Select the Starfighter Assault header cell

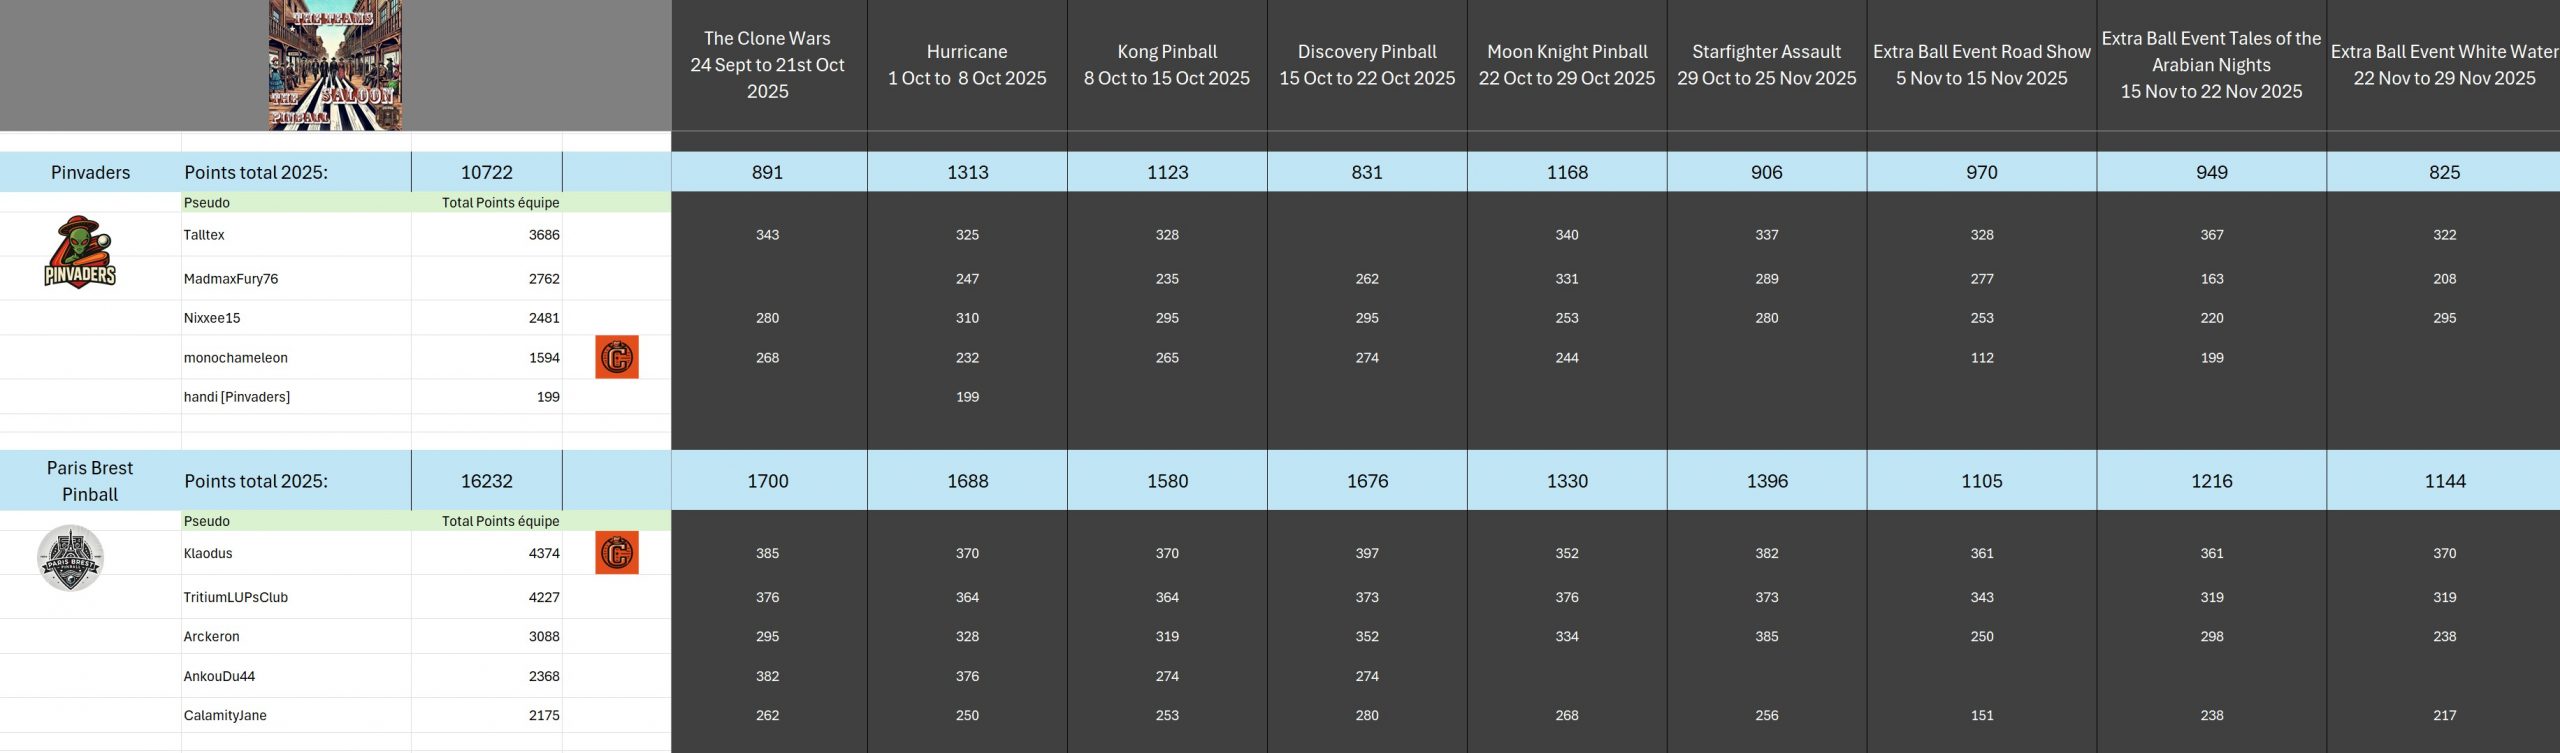(1766, 65)
